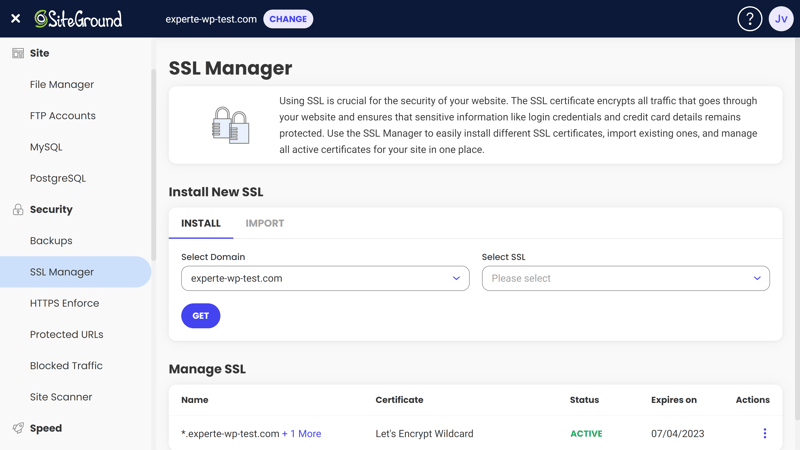Click the 07/04/2023 expiry date
Image resolution: width=800 pixels, height=450 pixels.
[x=678, y=434]
